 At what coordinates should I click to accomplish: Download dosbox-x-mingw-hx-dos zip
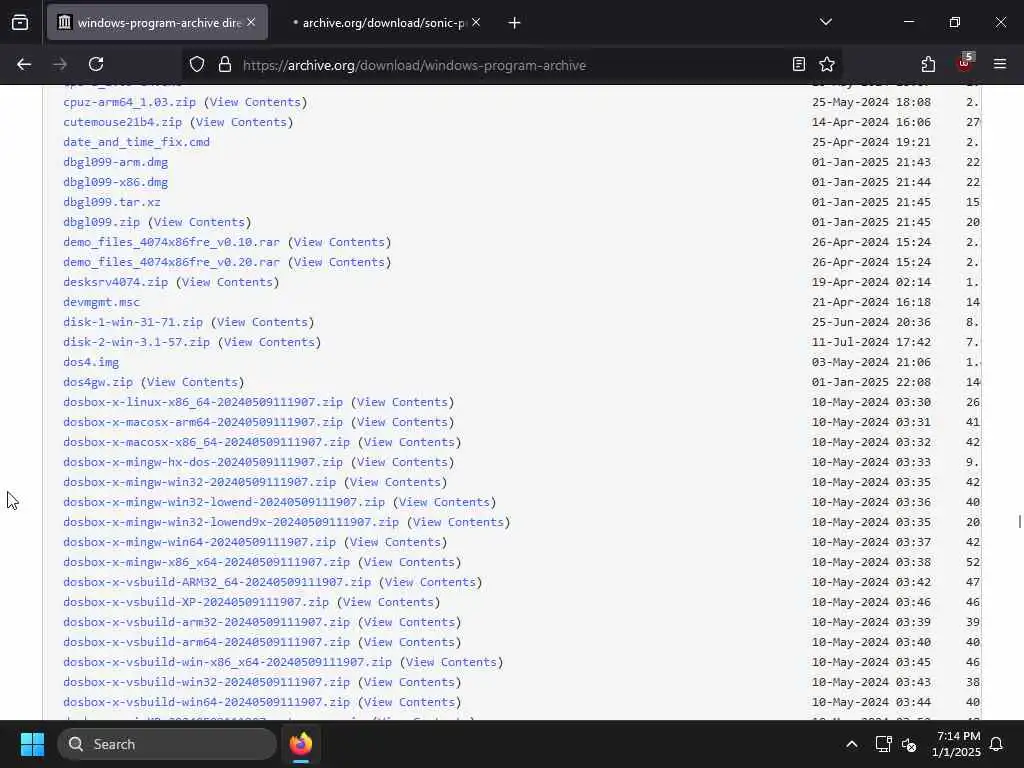(203, 462)
